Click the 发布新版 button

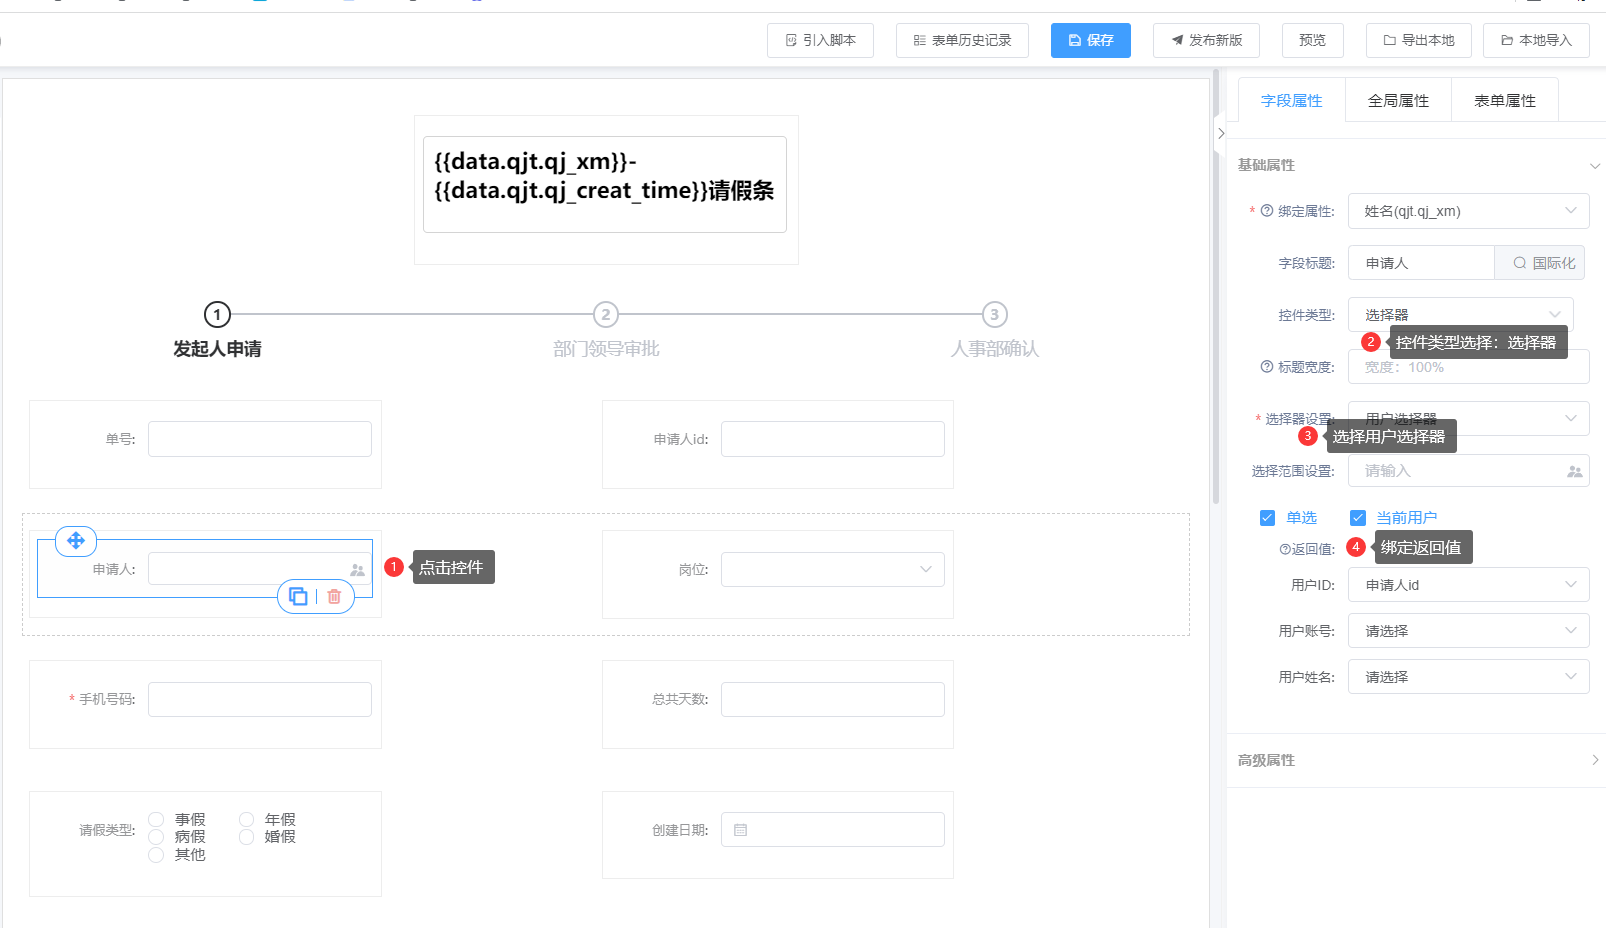click(x=1206, y=40)
